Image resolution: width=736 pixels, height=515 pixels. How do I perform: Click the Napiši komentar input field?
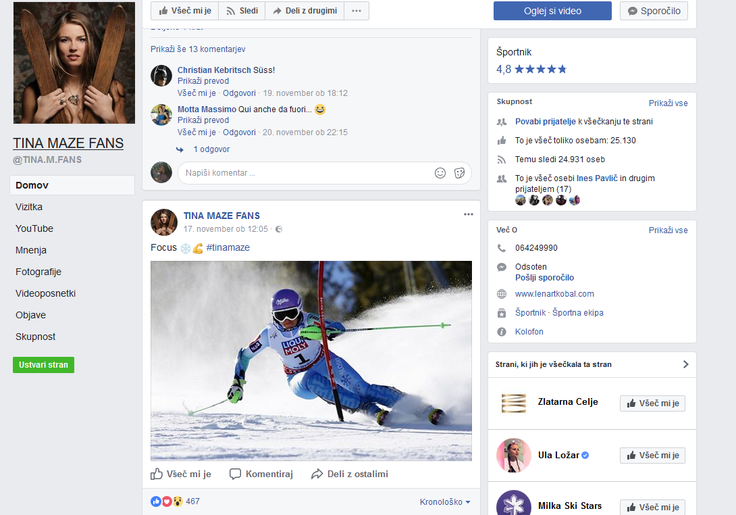click(324, 173)
